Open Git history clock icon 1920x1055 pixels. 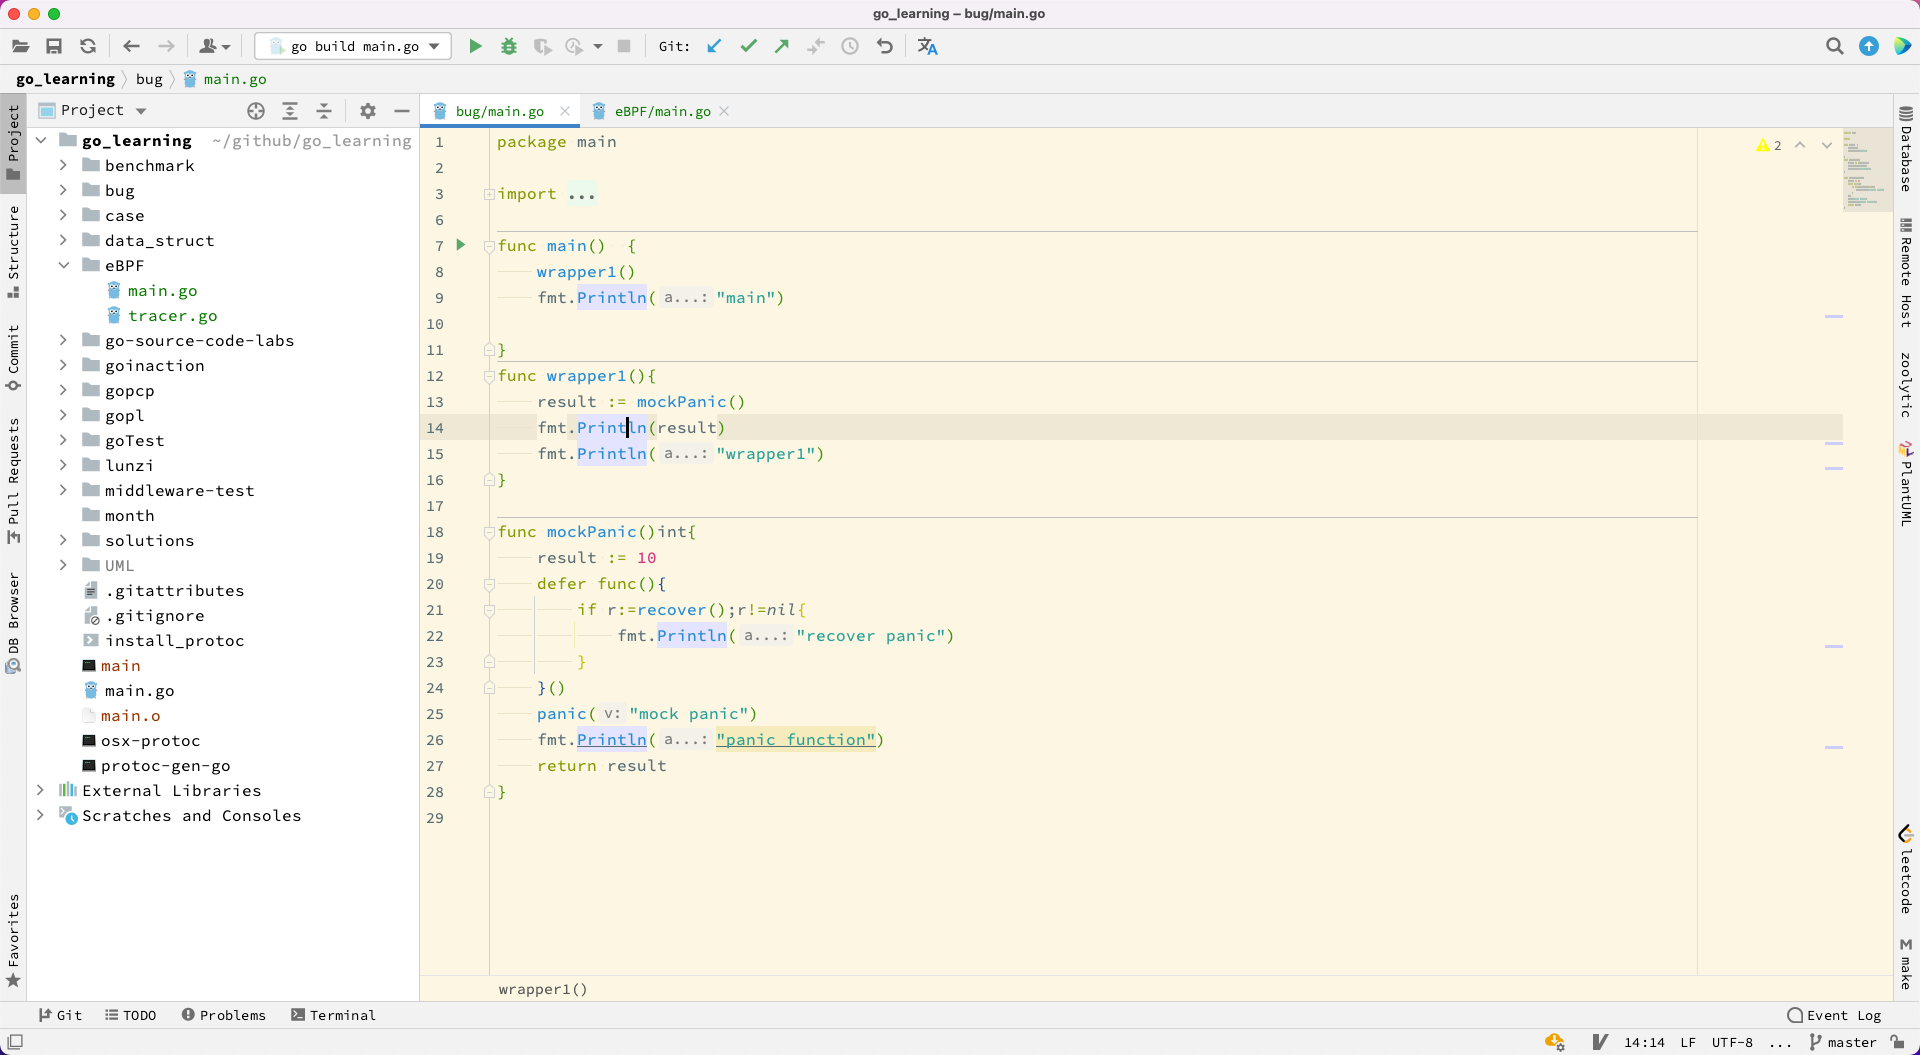coord(850,46)
